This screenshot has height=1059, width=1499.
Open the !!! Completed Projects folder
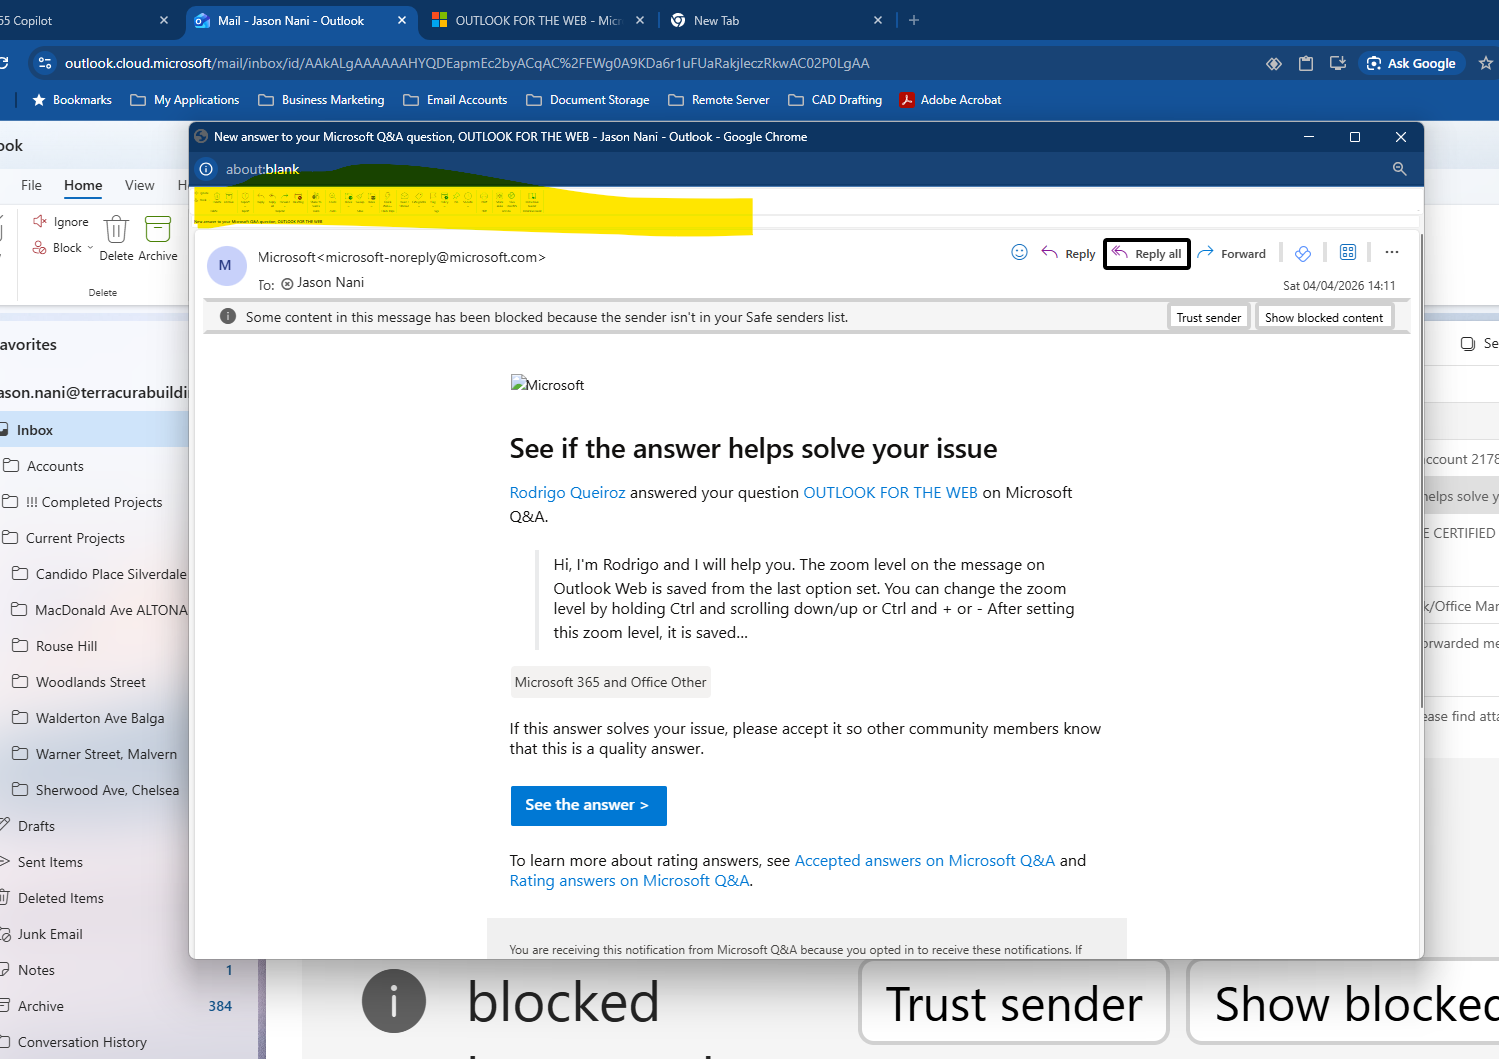pos(94,502)
